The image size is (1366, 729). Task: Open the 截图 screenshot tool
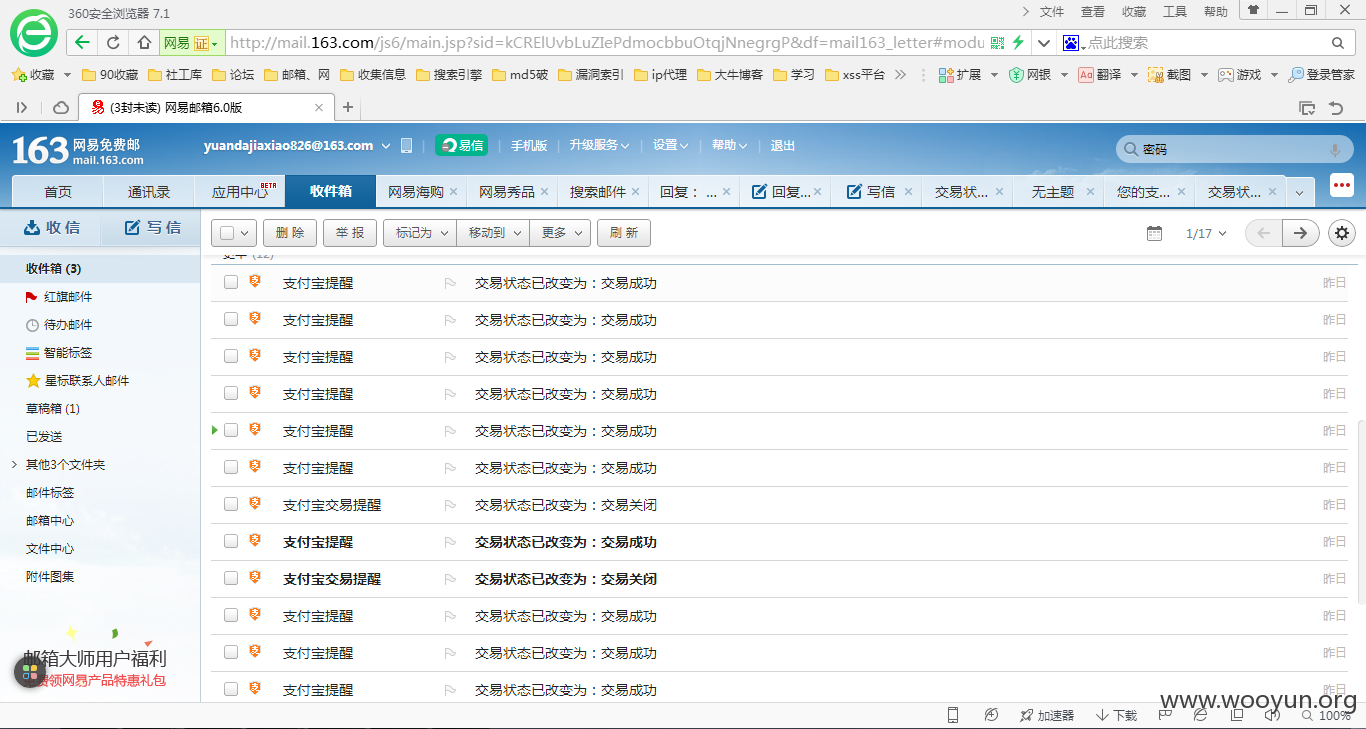tap(1169, 75)
